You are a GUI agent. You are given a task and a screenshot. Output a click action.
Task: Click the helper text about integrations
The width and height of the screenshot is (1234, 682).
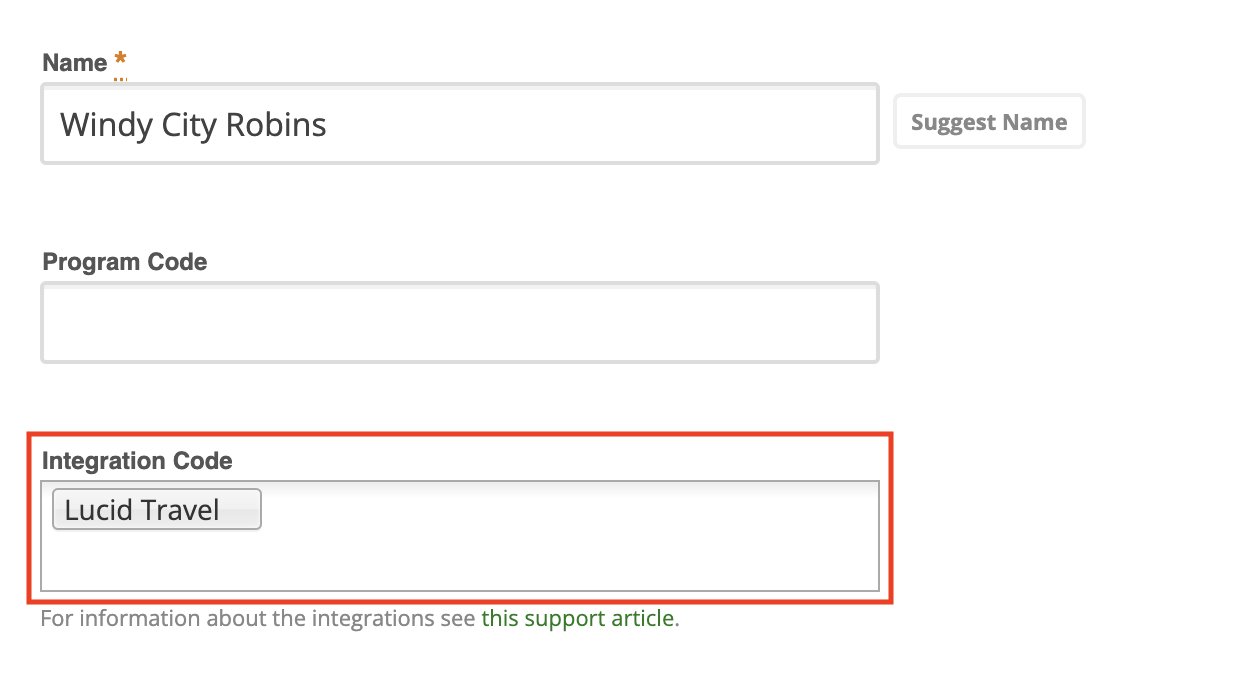(x=360, y=618)
